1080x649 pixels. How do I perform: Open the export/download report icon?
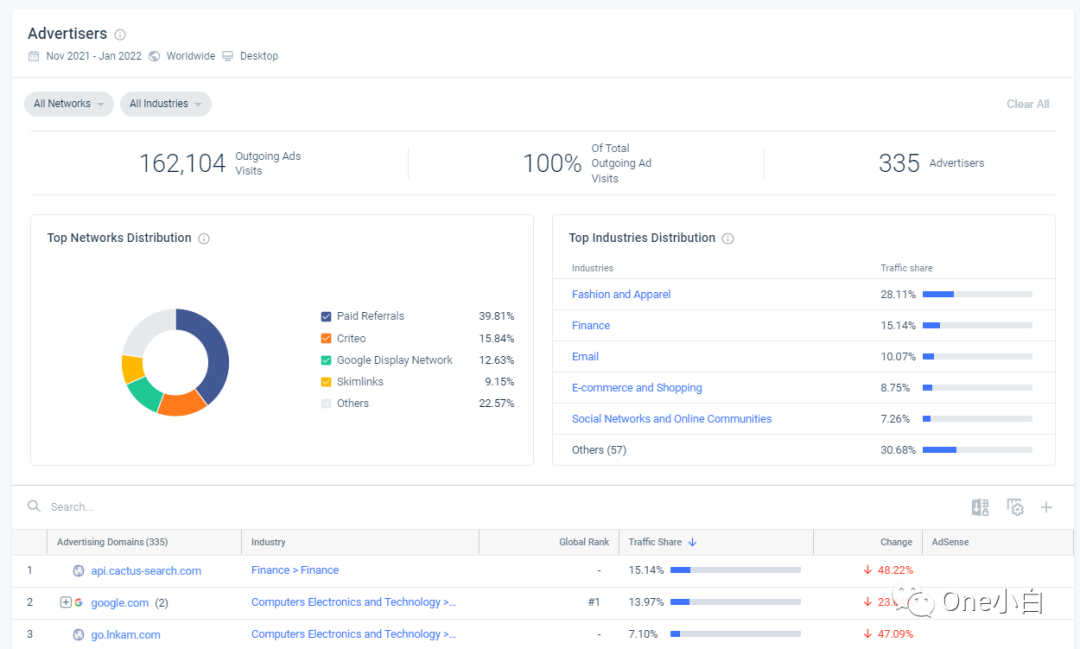[x=980, y=507]
